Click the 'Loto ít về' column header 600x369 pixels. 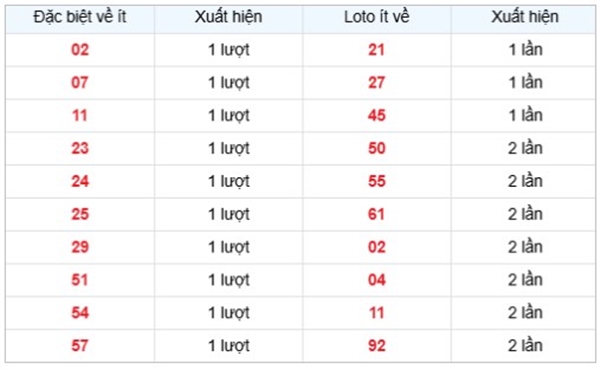click(x=377, y=17)
